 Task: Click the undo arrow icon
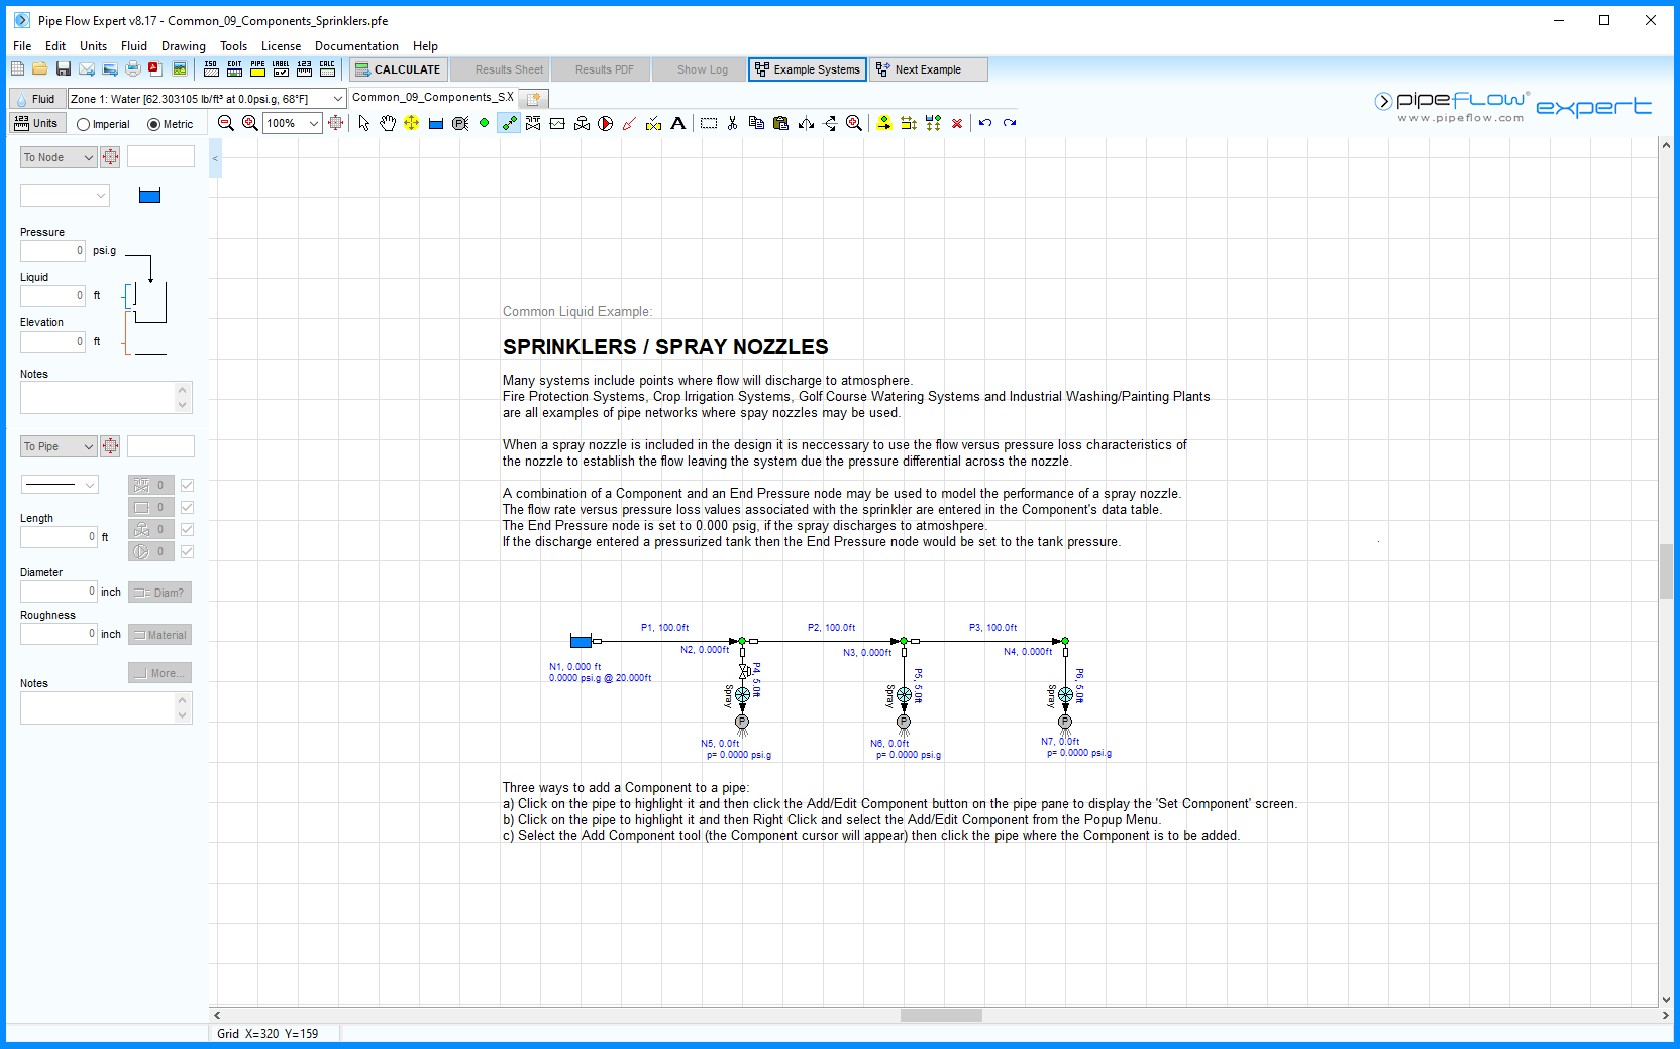[x=985, y=123]
